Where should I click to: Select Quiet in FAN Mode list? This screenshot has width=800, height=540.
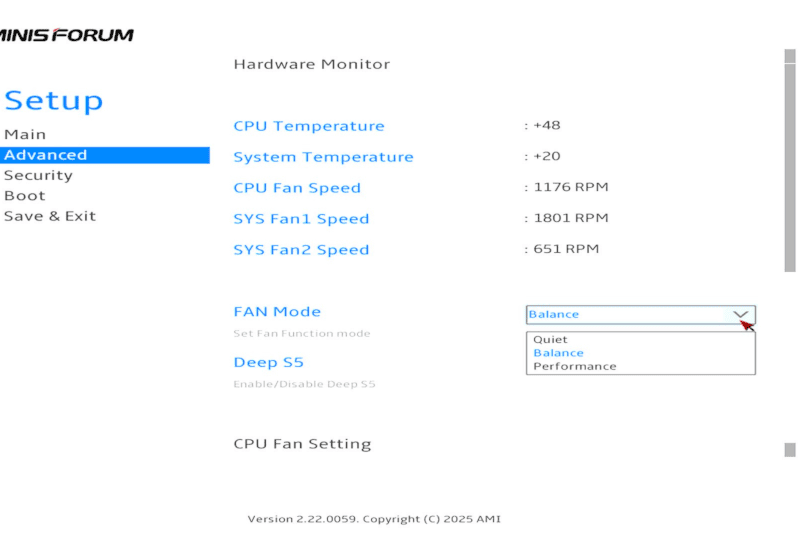550,340
